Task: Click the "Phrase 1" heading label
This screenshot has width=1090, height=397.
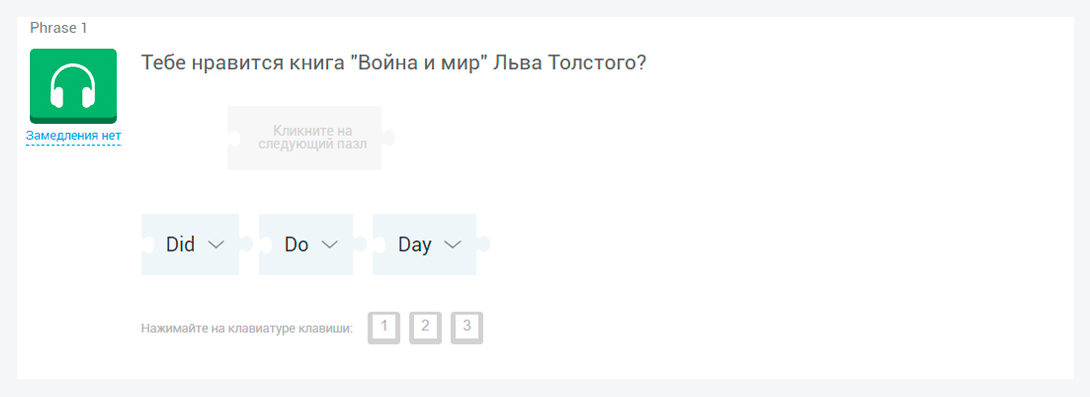Action: (58, 29)
